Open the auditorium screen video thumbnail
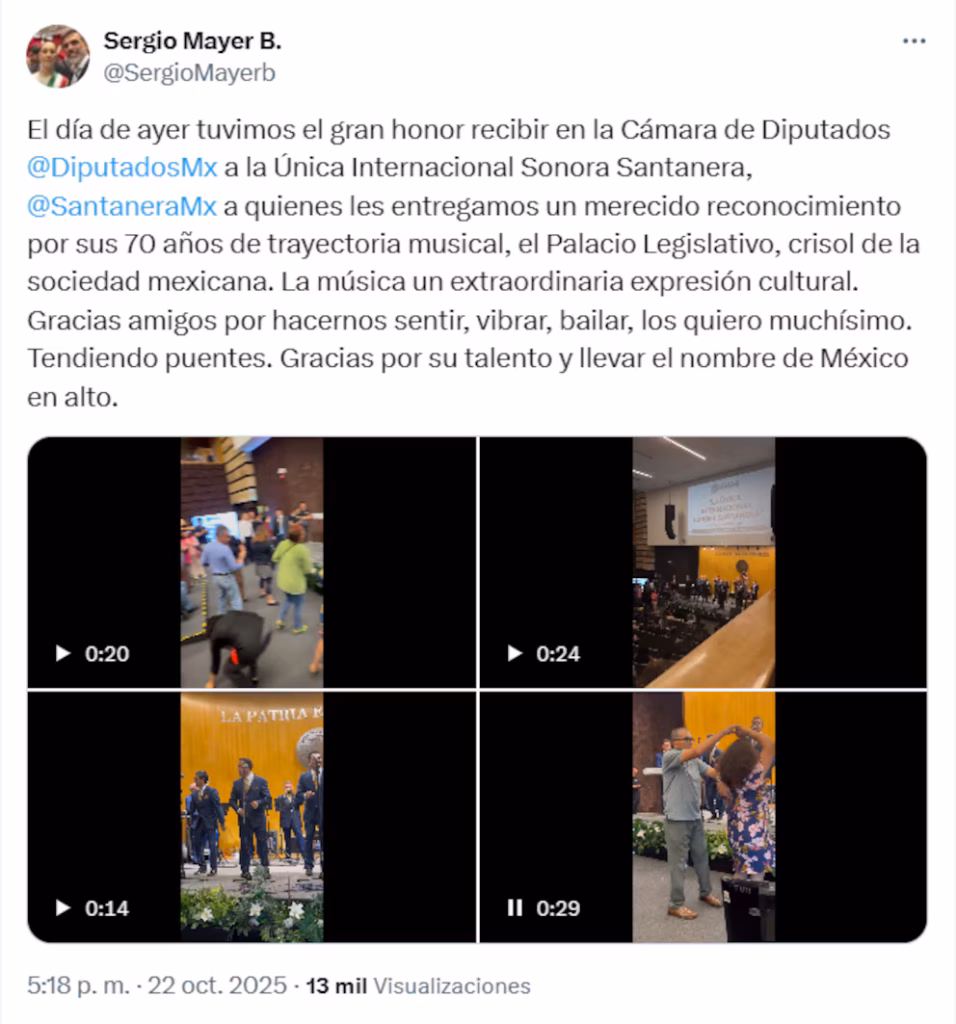Viewport: 956px width, 1024px height. click(x=703, y=562)
